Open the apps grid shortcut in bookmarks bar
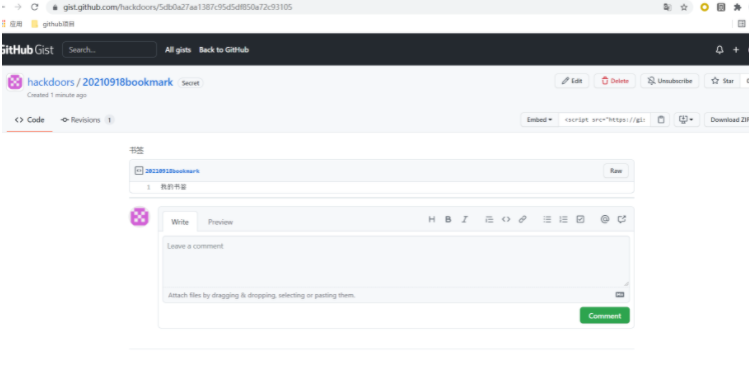Screen dimensions: 749x366 click(12, 24)
